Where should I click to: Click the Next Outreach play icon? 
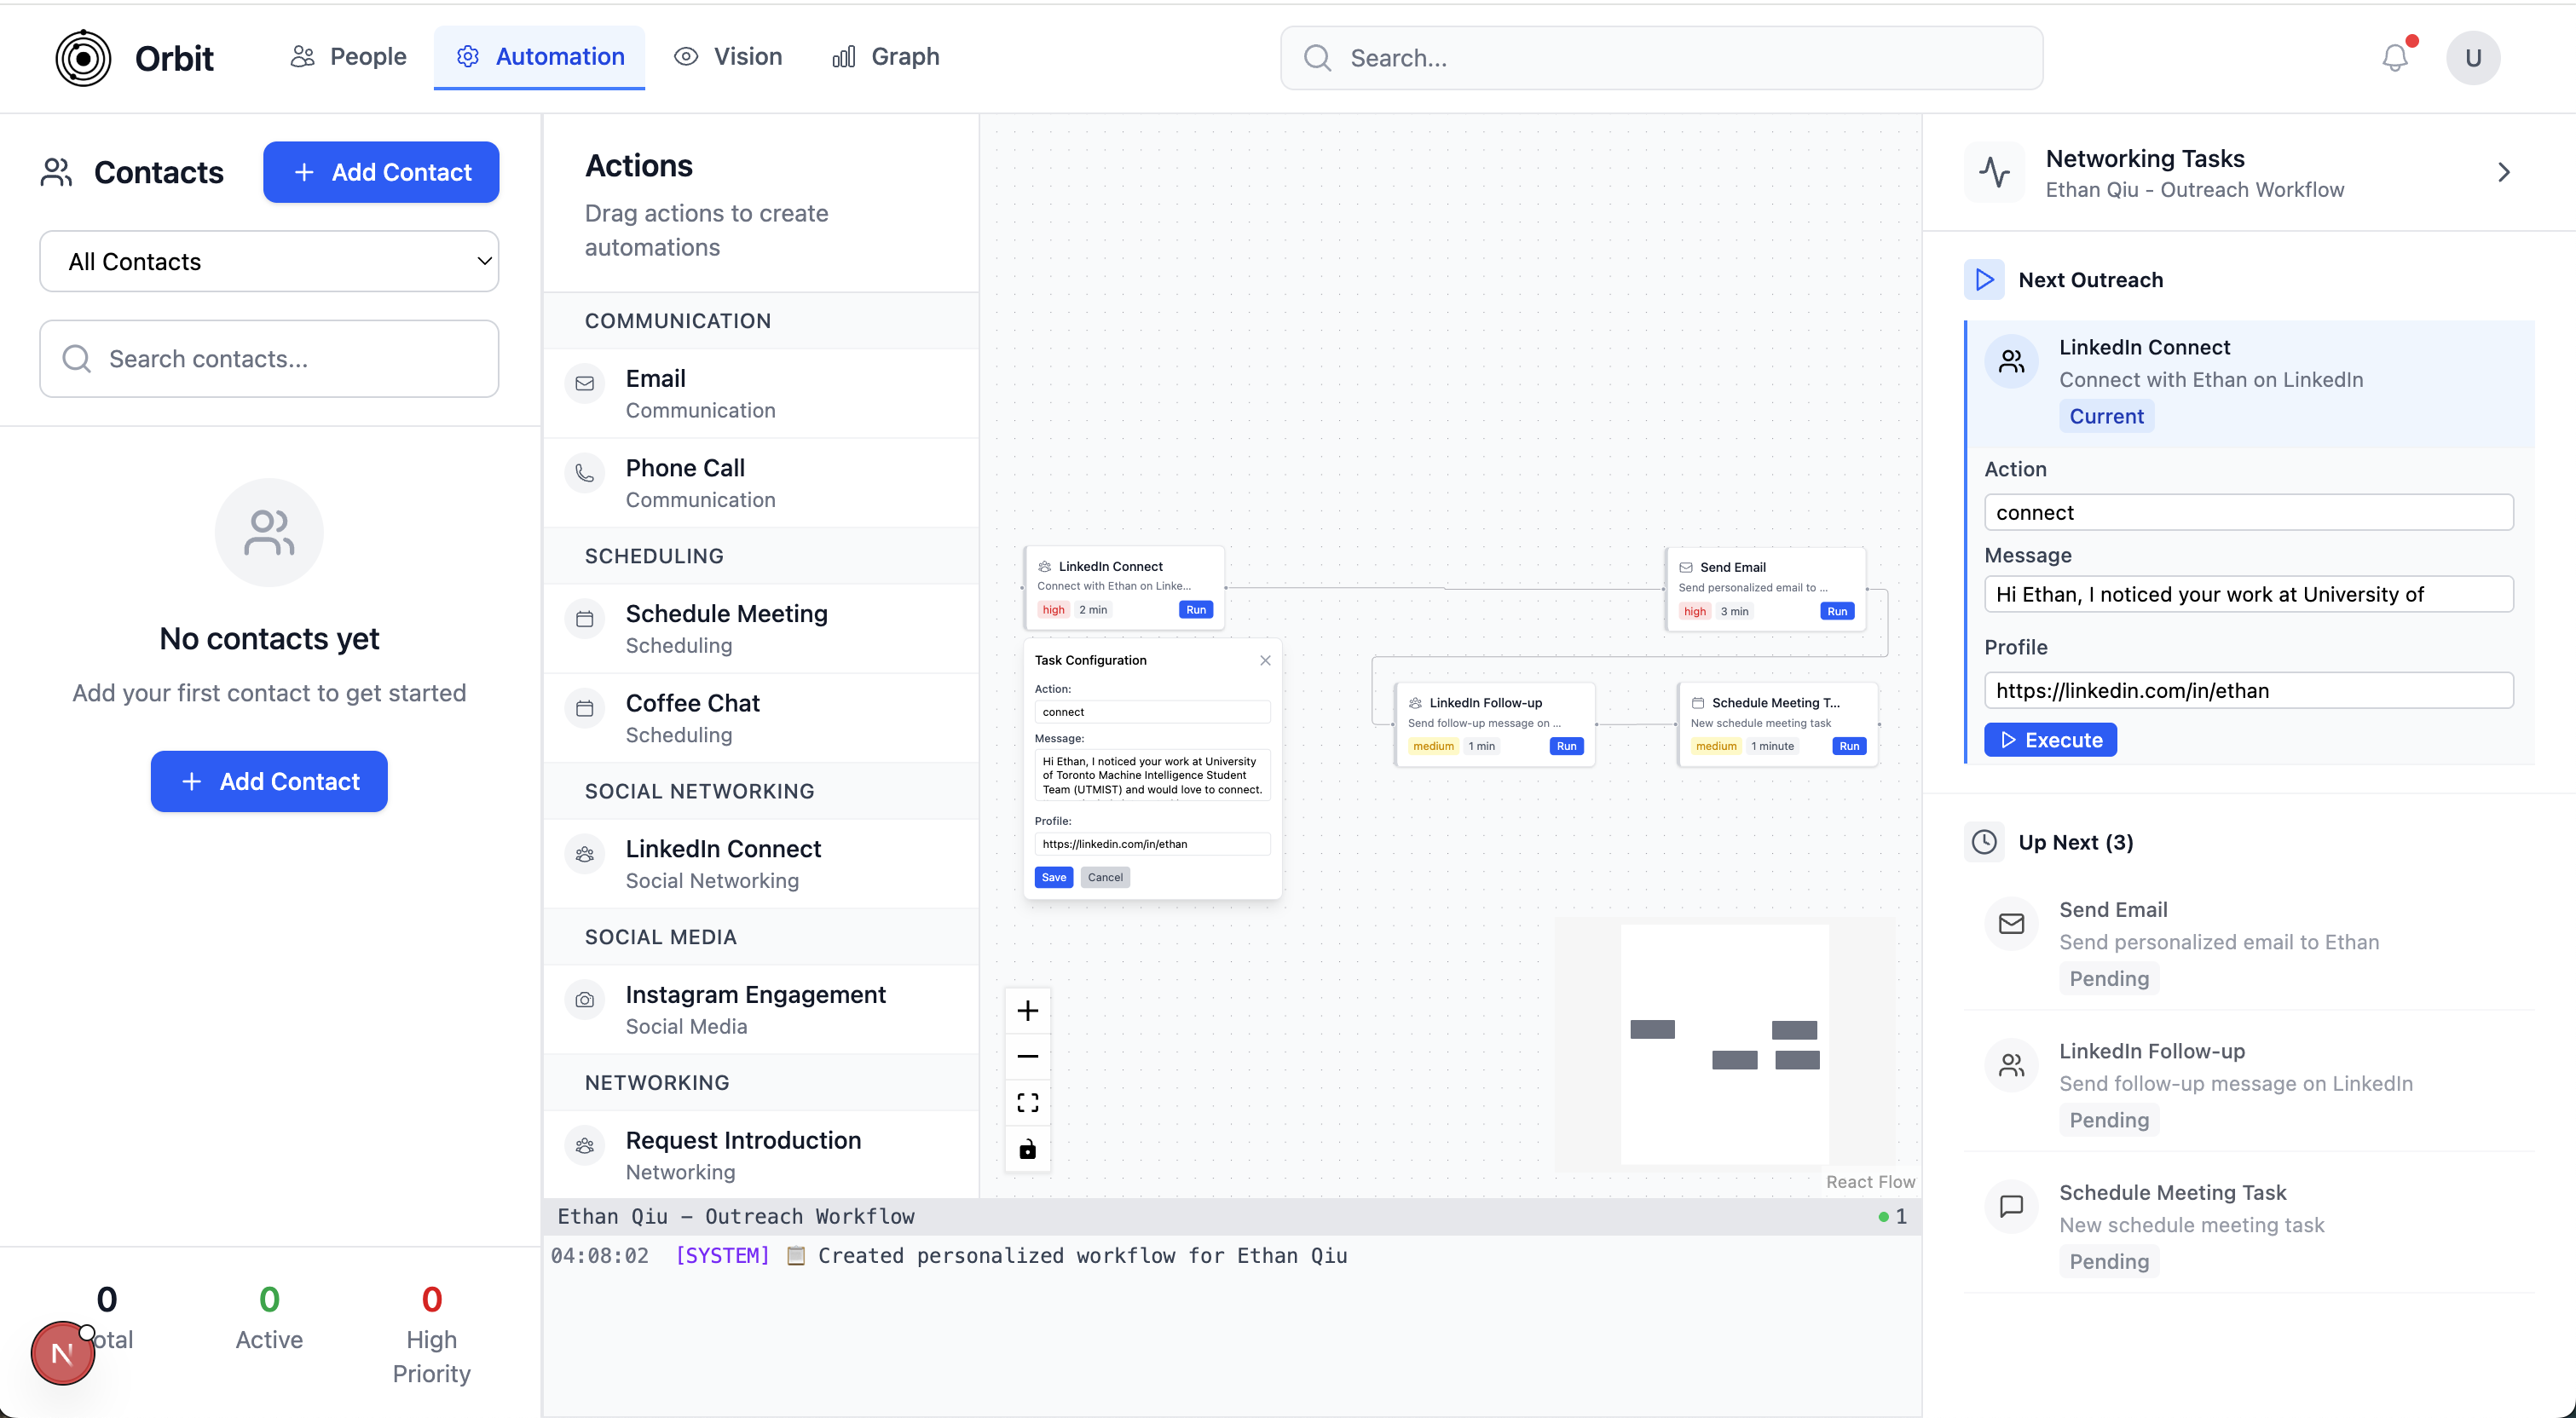1984,280
